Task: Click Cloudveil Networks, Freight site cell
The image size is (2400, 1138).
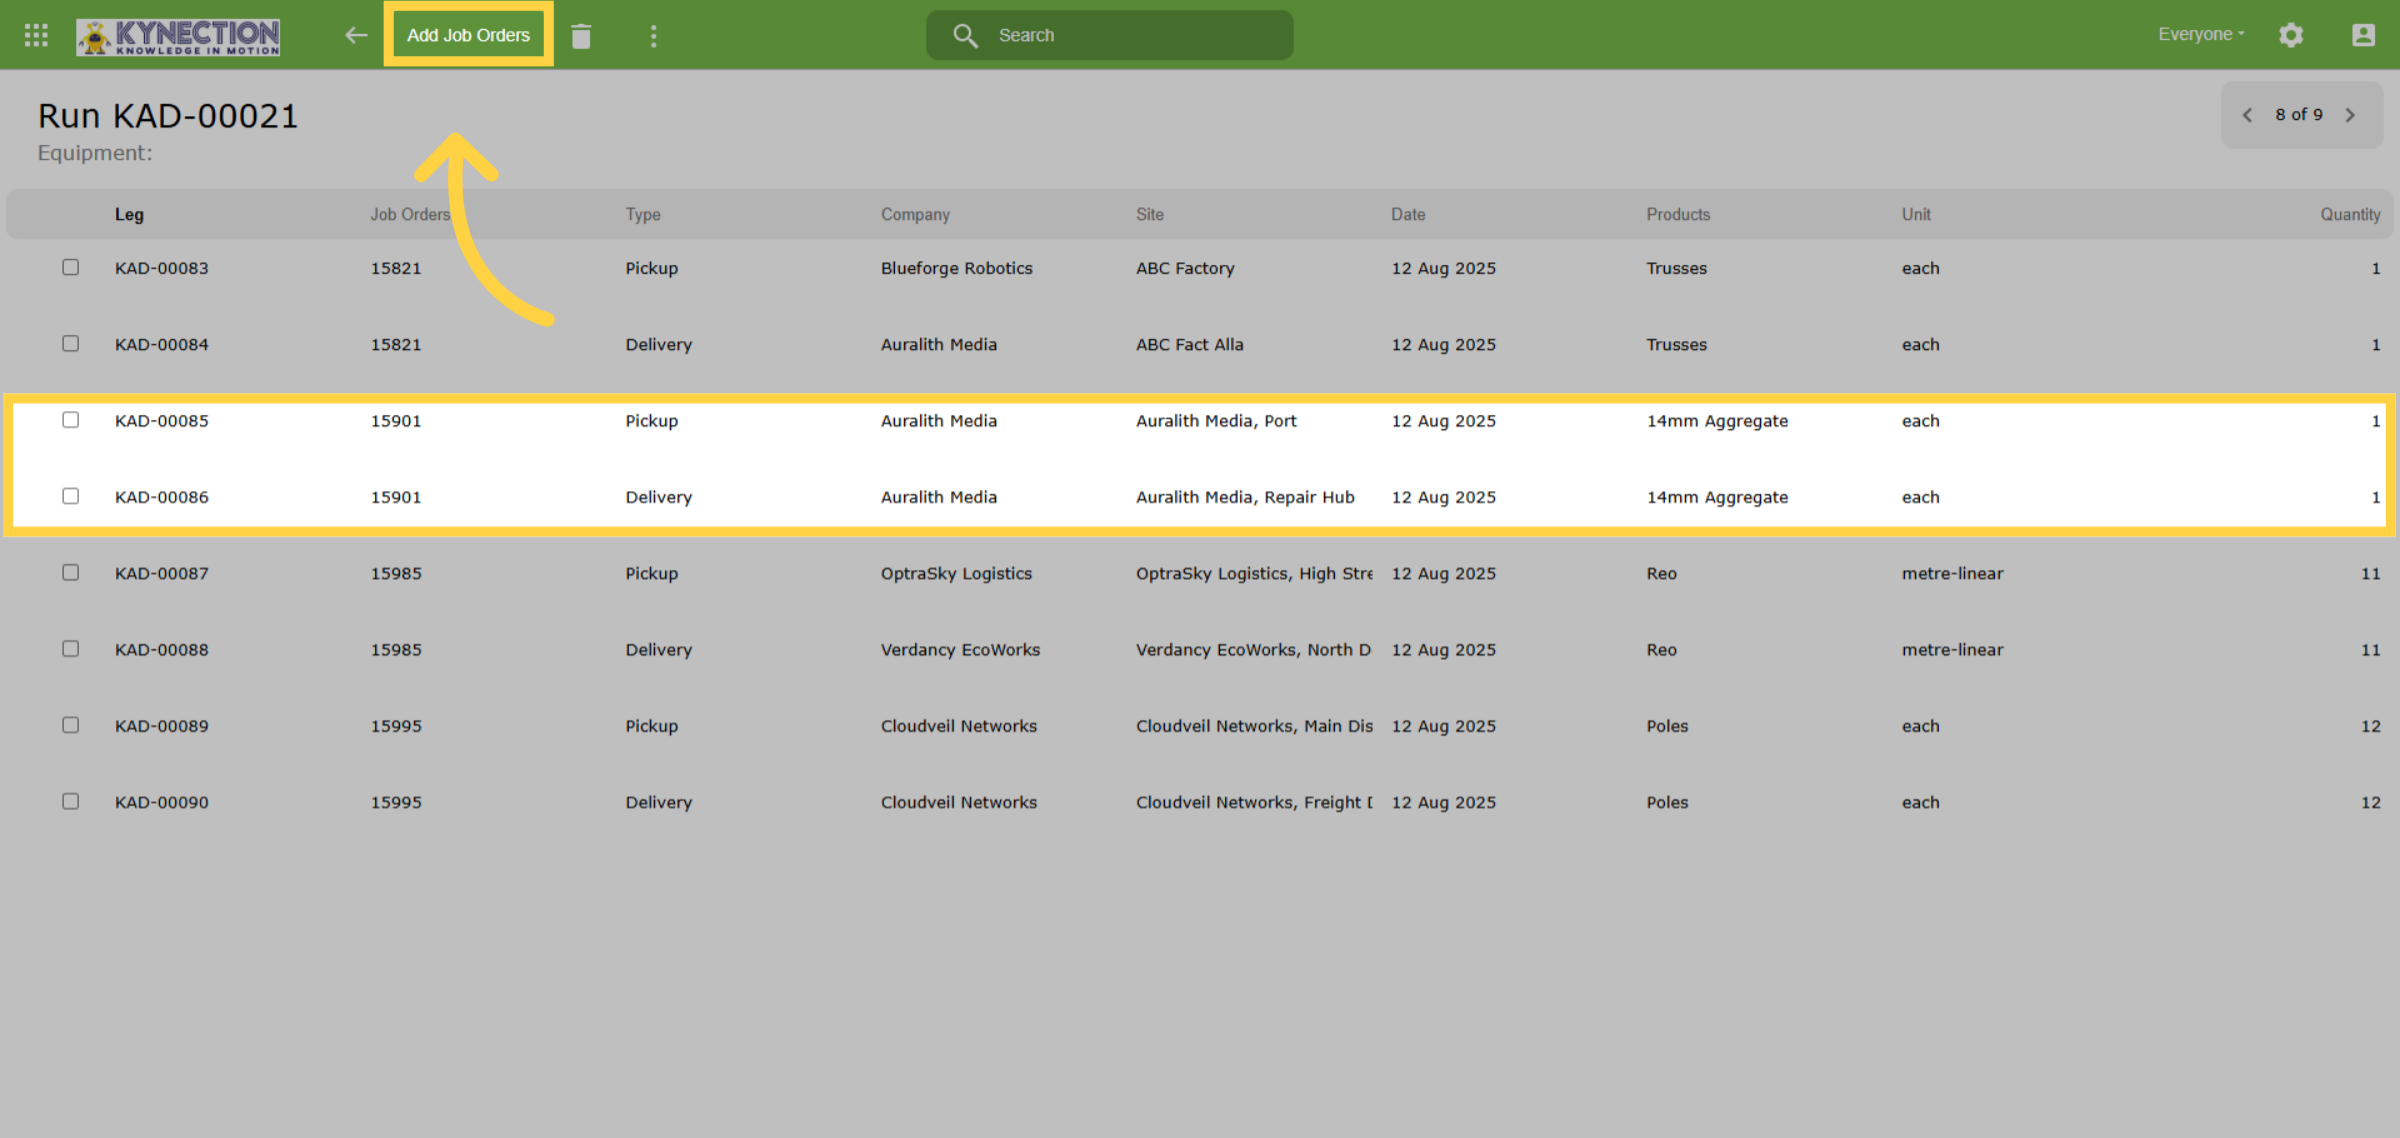Action: (x=1254, y=802)
